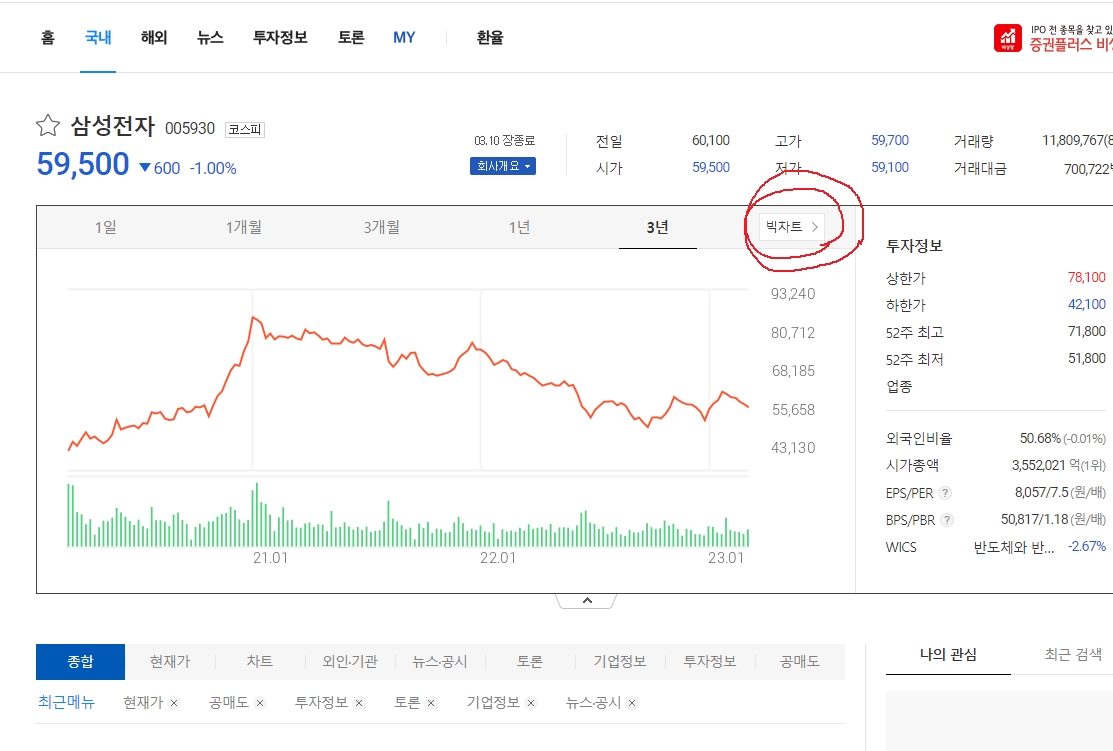Click 52주 최고 value 71,800
This screenshot has width=1113, height=751.
1086,331
